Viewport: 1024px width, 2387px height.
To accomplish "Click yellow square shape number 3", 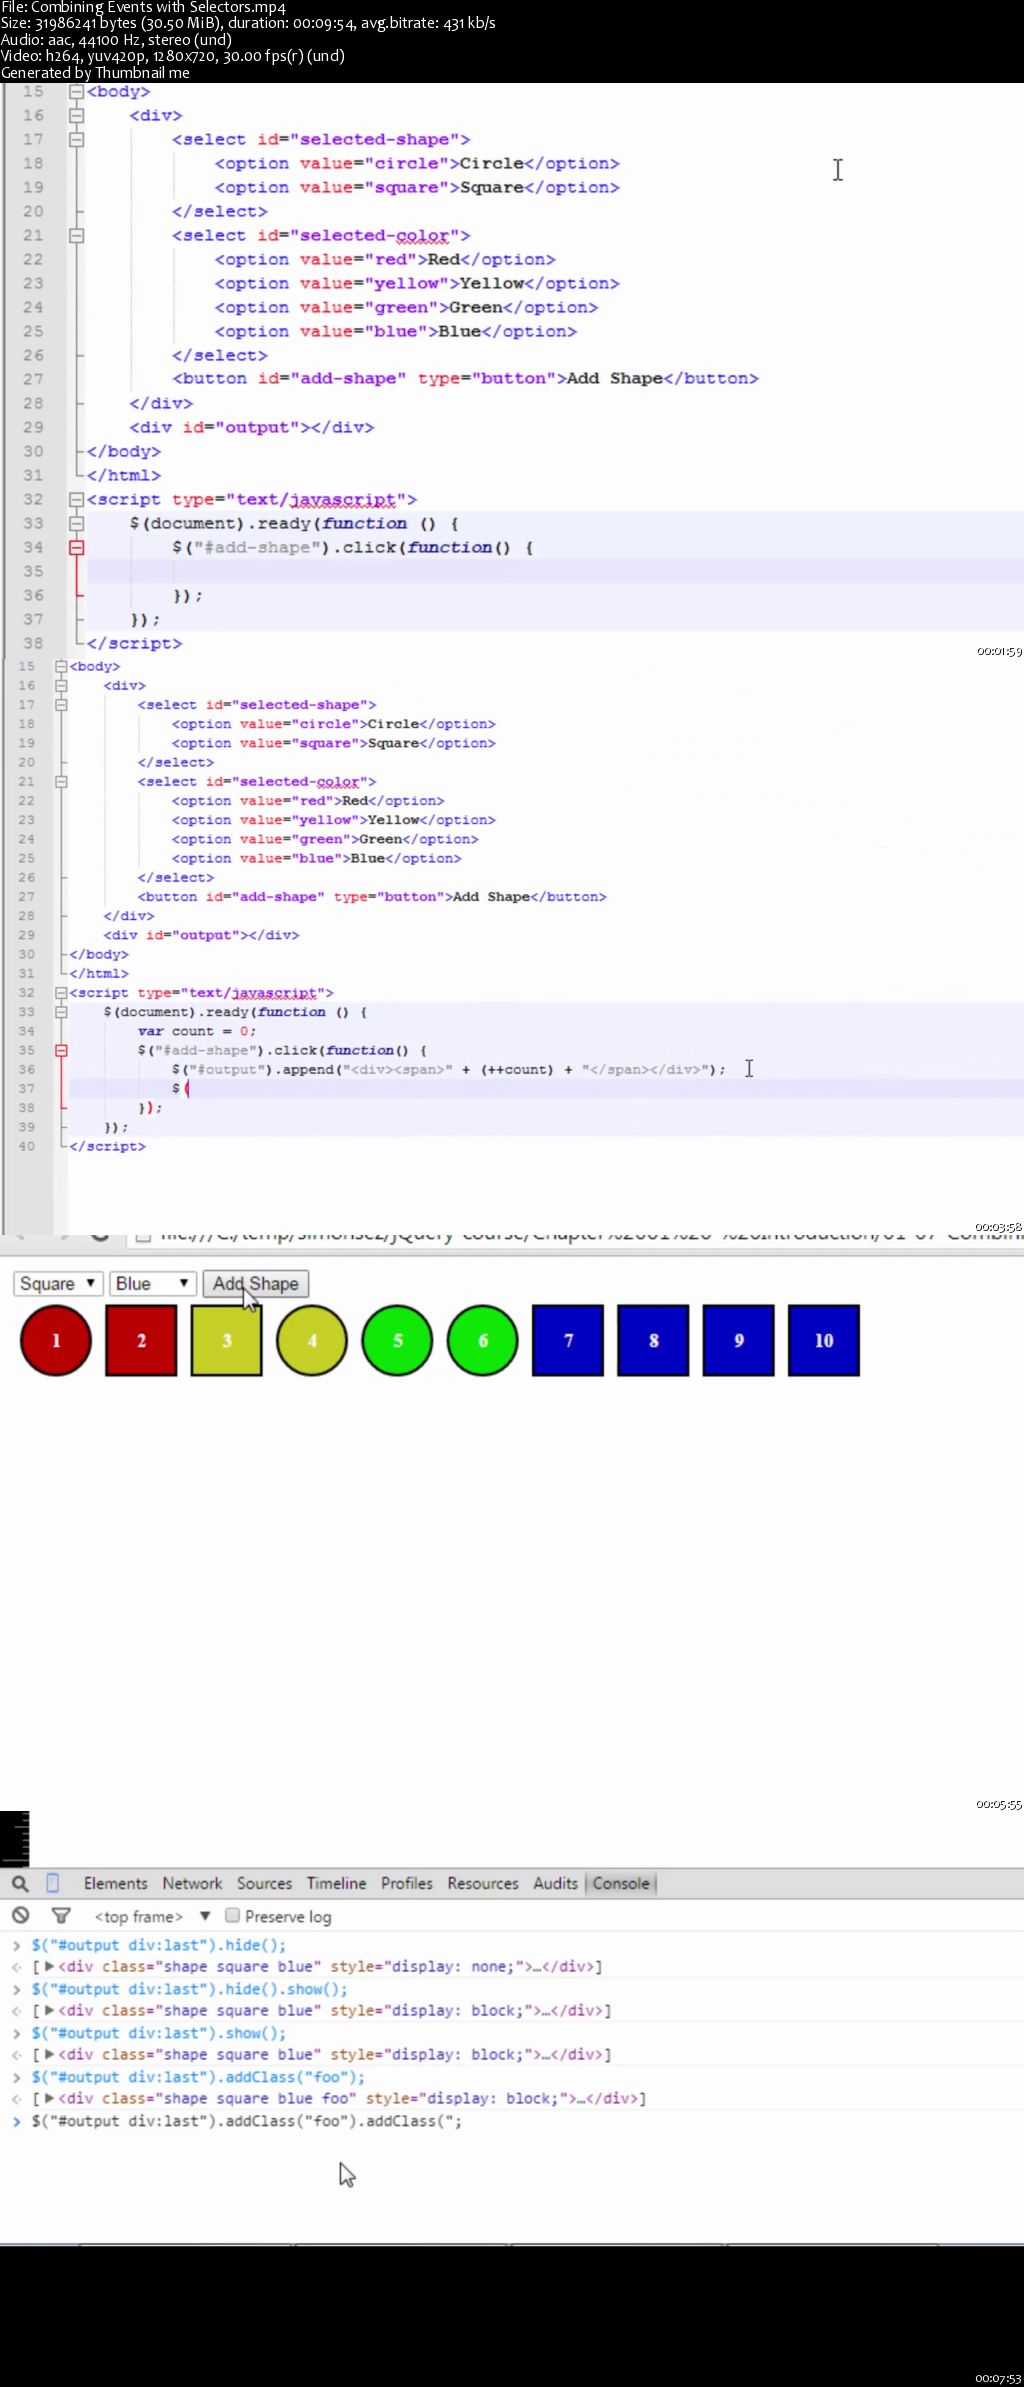I will (227, 1340).
